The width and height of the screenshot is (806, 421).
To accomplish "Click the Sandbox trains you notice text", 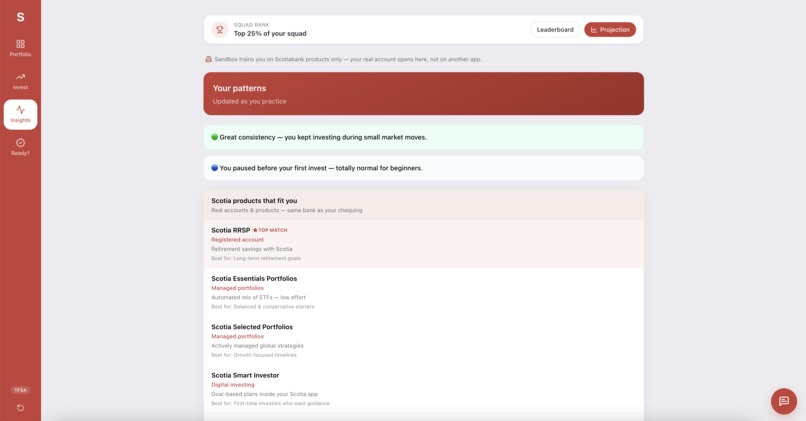I will coord(348,59).
